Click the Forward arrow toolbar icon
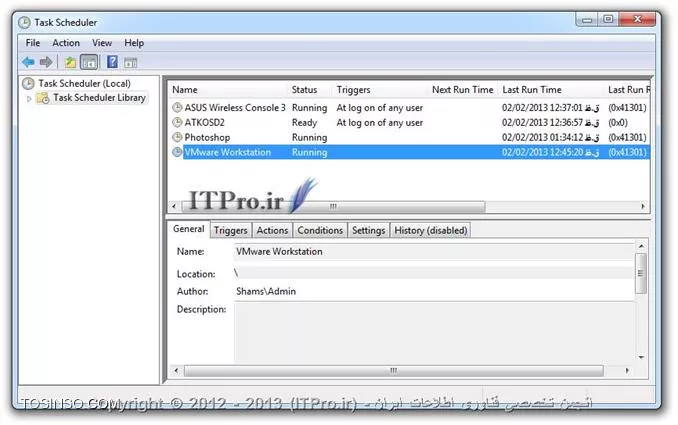 pos(46,62)
